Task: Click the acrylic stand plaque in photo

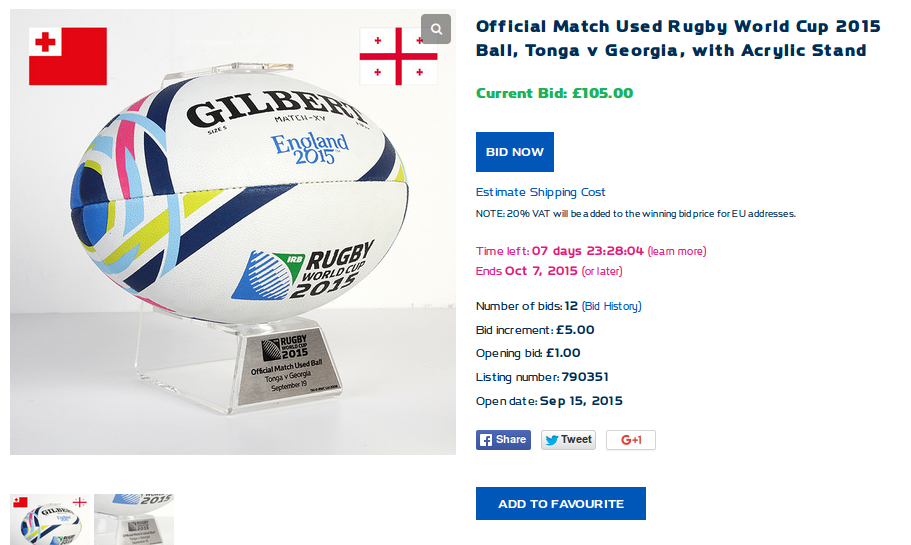Action: [290, 364]
